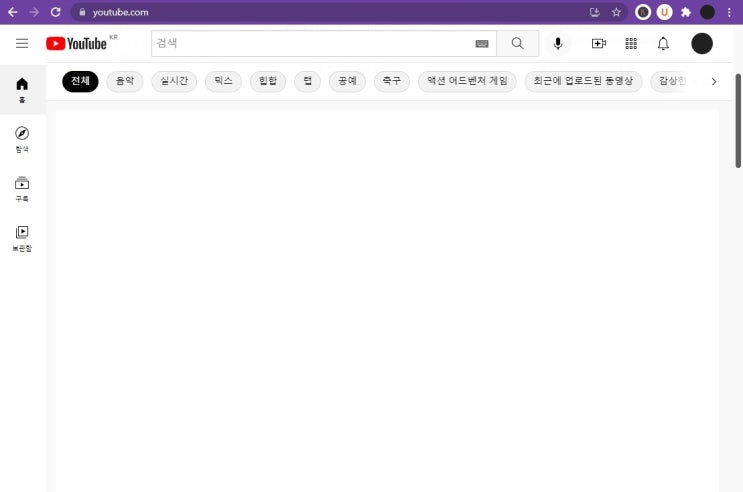
Task: Select the 힙합 filter chip
Action: (268, 82)
